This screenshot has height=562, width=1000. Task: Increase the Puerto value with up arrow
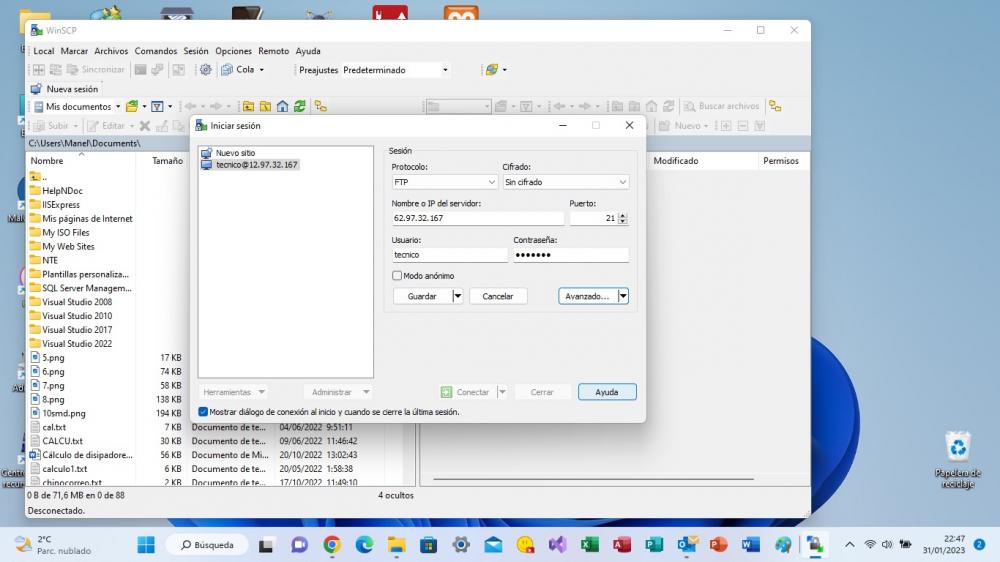point(623,215)
